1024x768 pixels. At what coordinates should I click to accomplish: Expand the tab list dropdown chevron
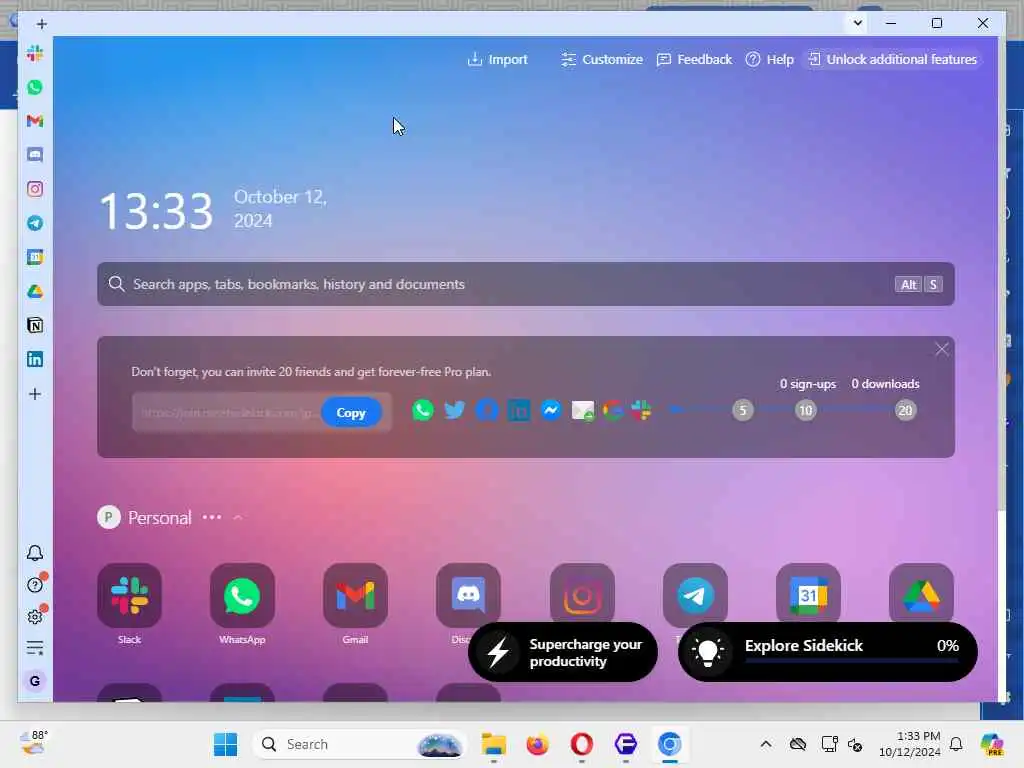857,23
